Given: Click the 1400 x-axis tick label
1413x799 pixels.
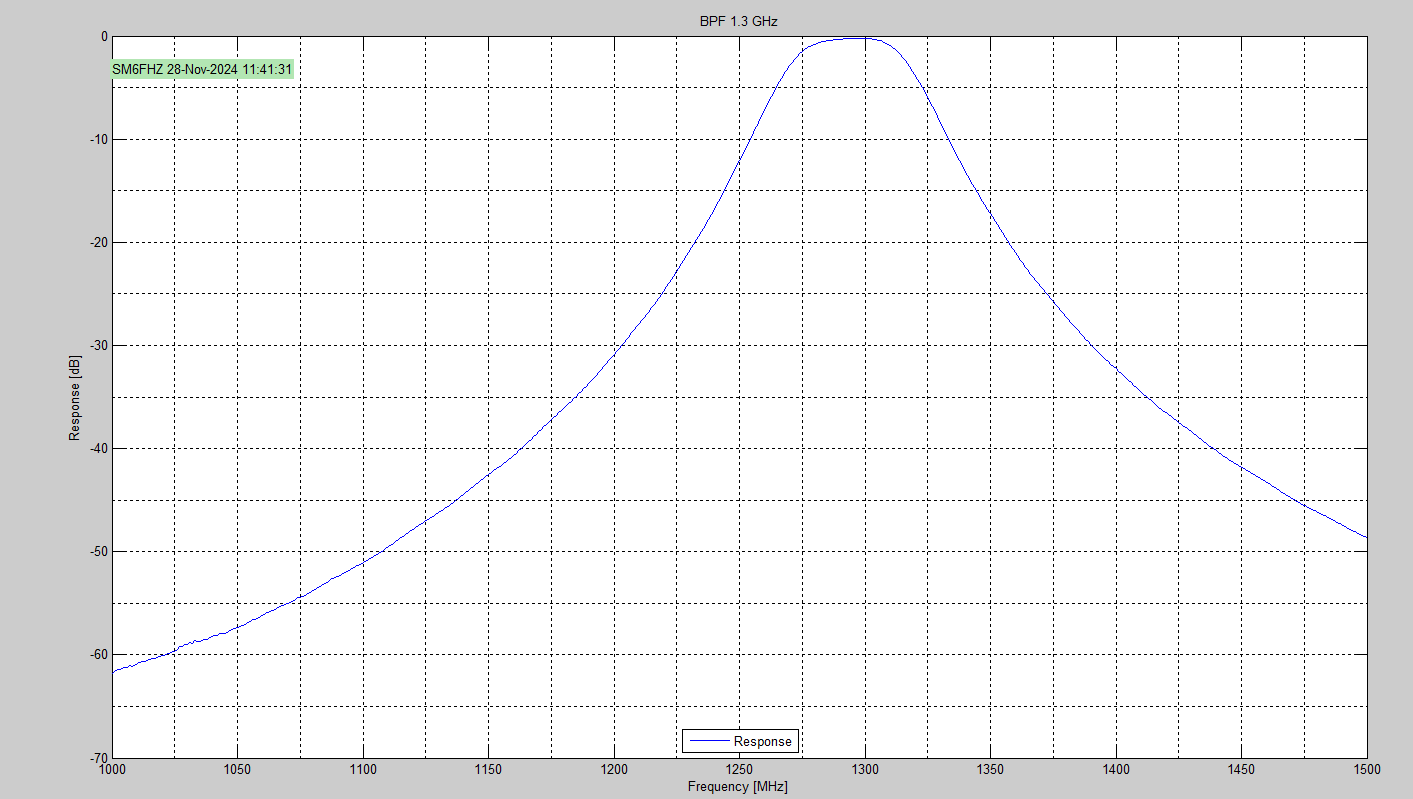Looking at the screenshot, I should pyautogui.click(x=1116, y=769).
